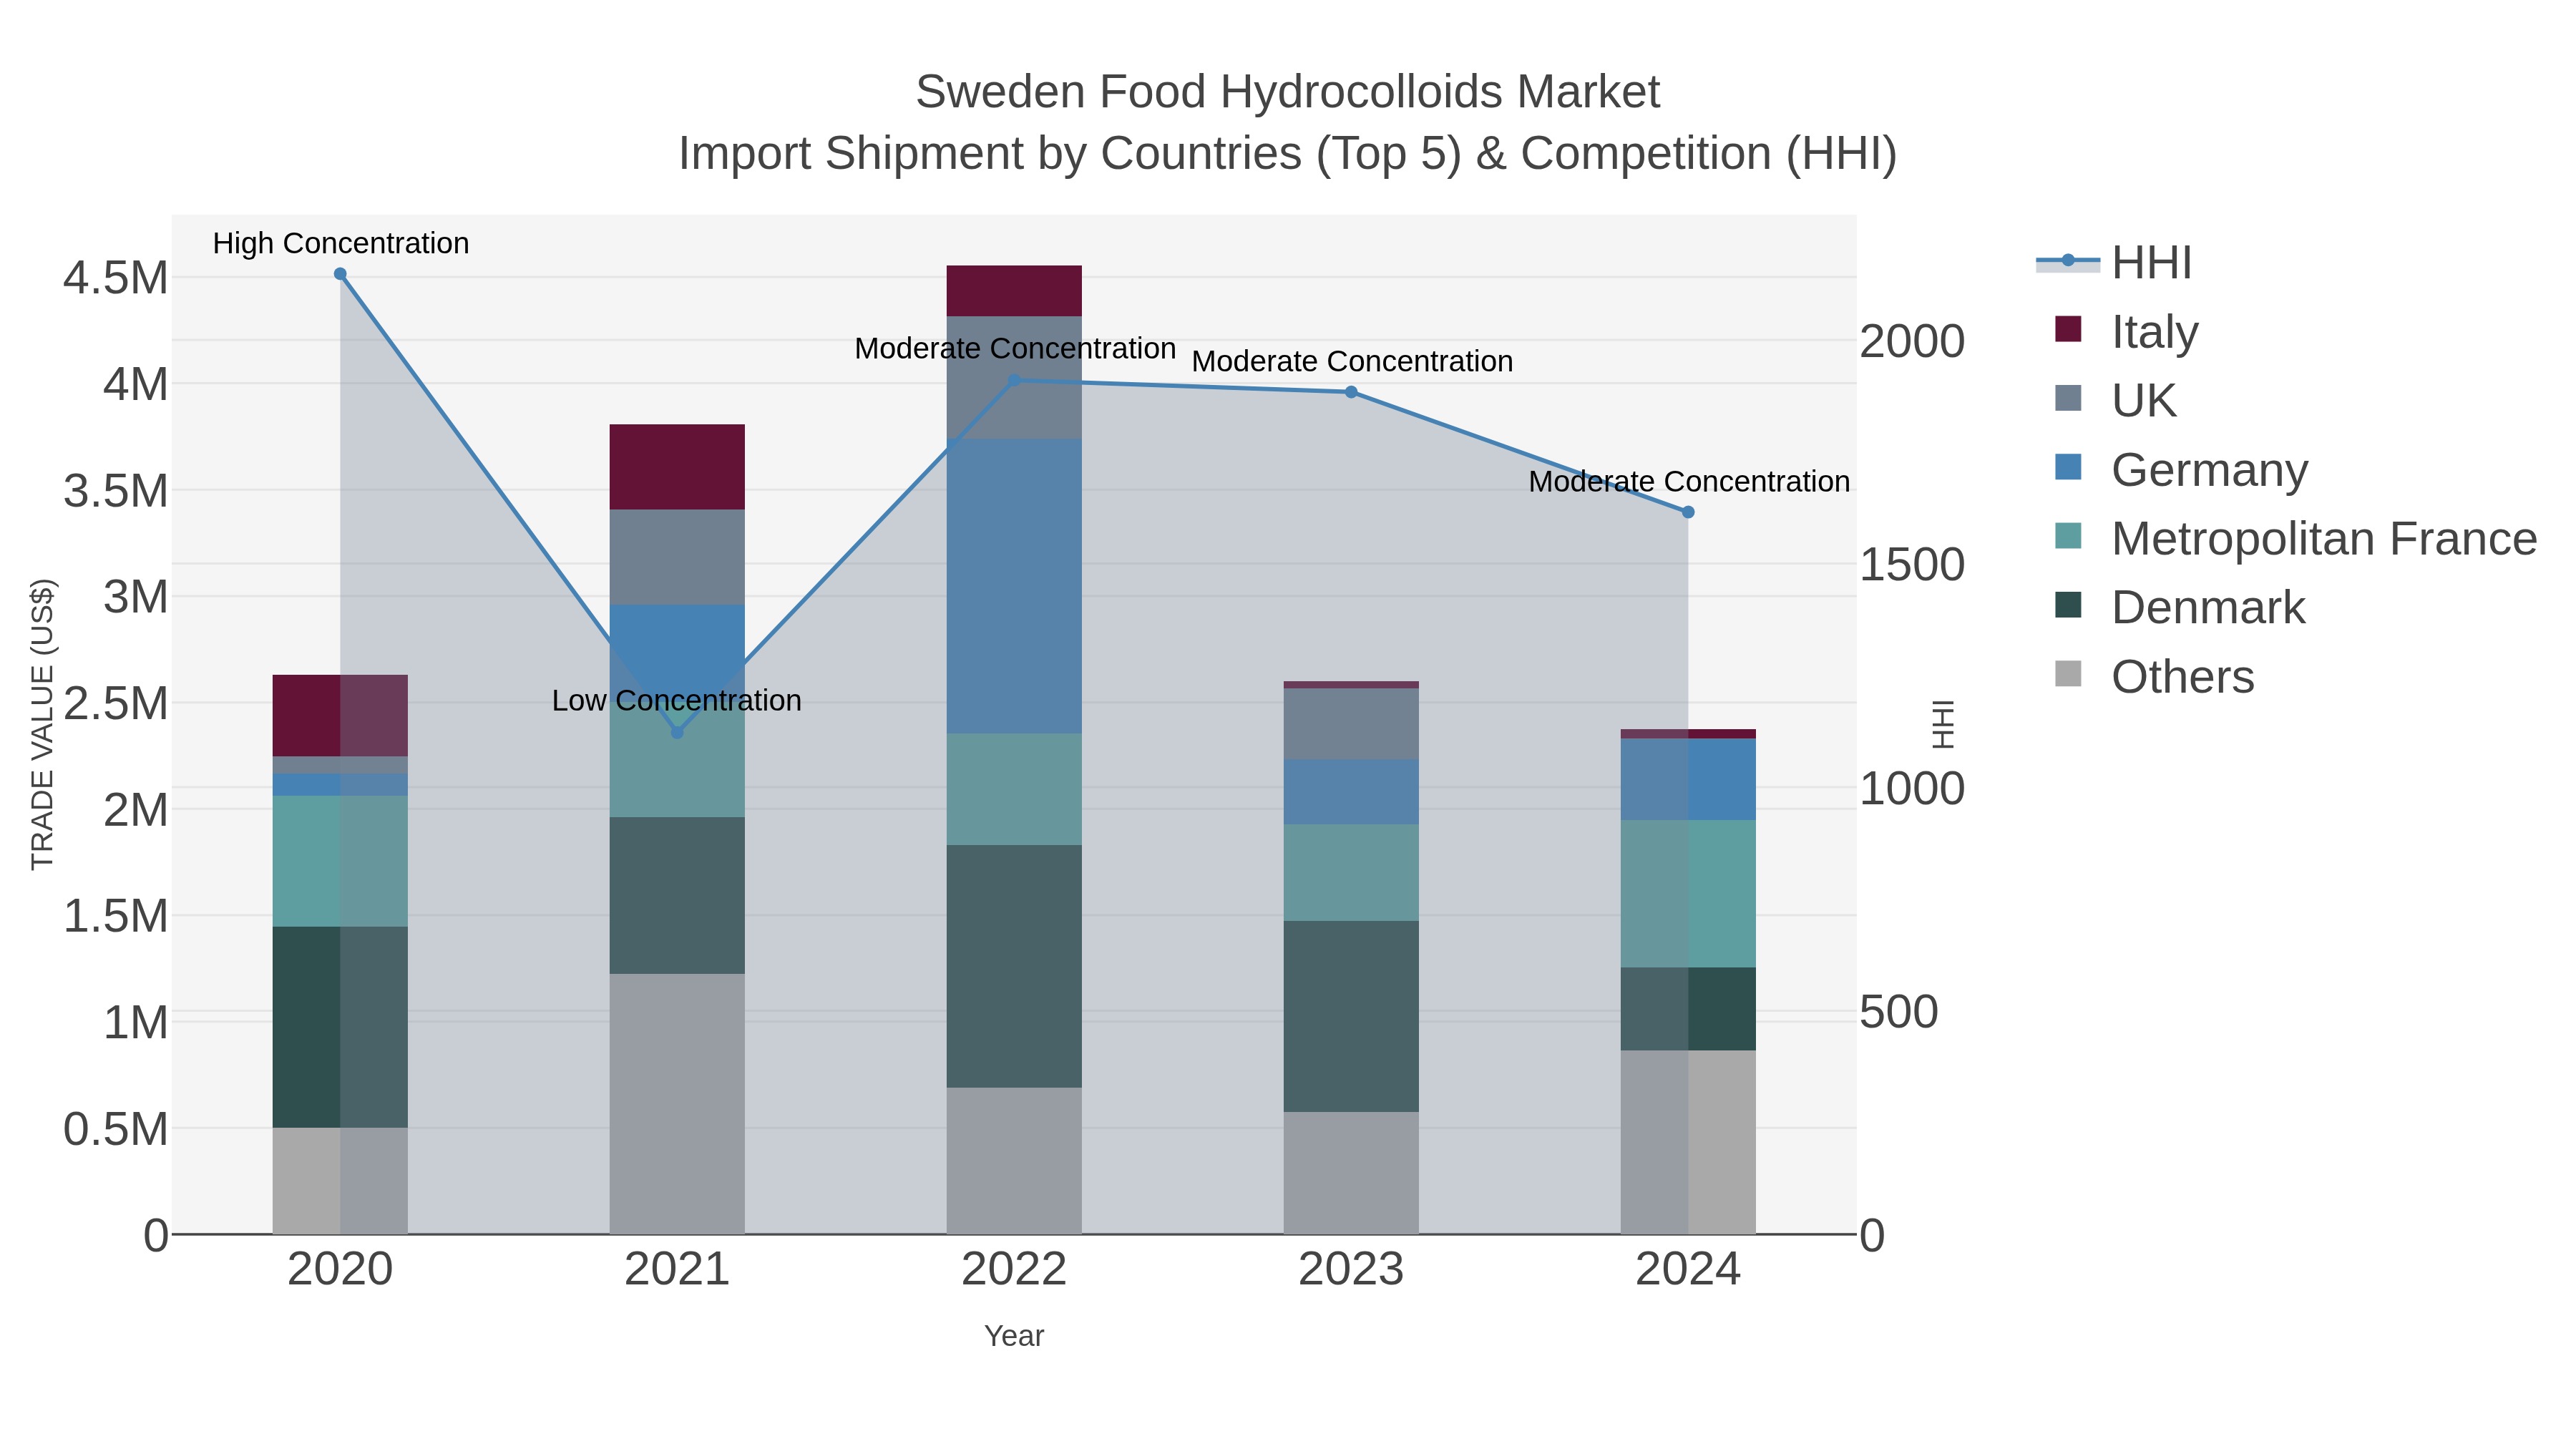Click the Germany segment of 2022 bar
The height and width of the screenshot is (1449, 2576).
[1014, 586]
